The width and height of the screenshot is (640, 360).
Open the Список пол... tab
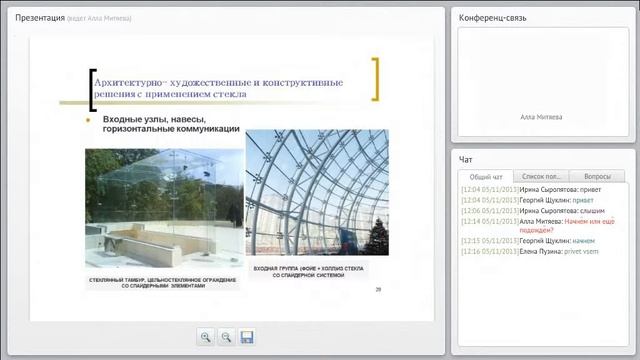click(x=541, y=176)
